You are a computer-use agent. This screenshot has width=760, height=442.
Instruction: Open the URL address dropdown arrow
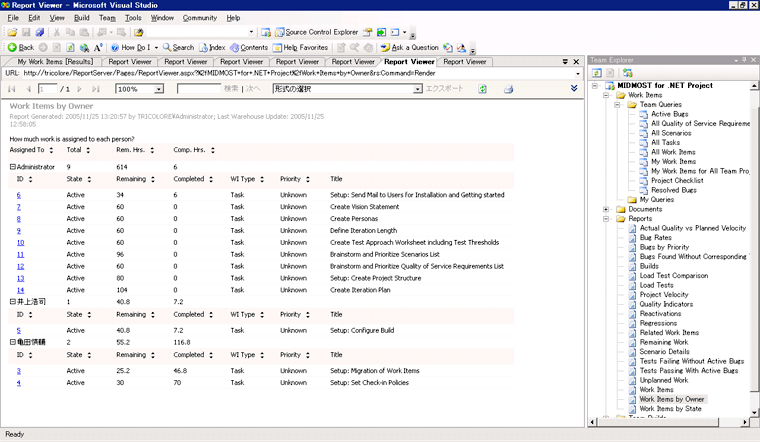[578, 74]
